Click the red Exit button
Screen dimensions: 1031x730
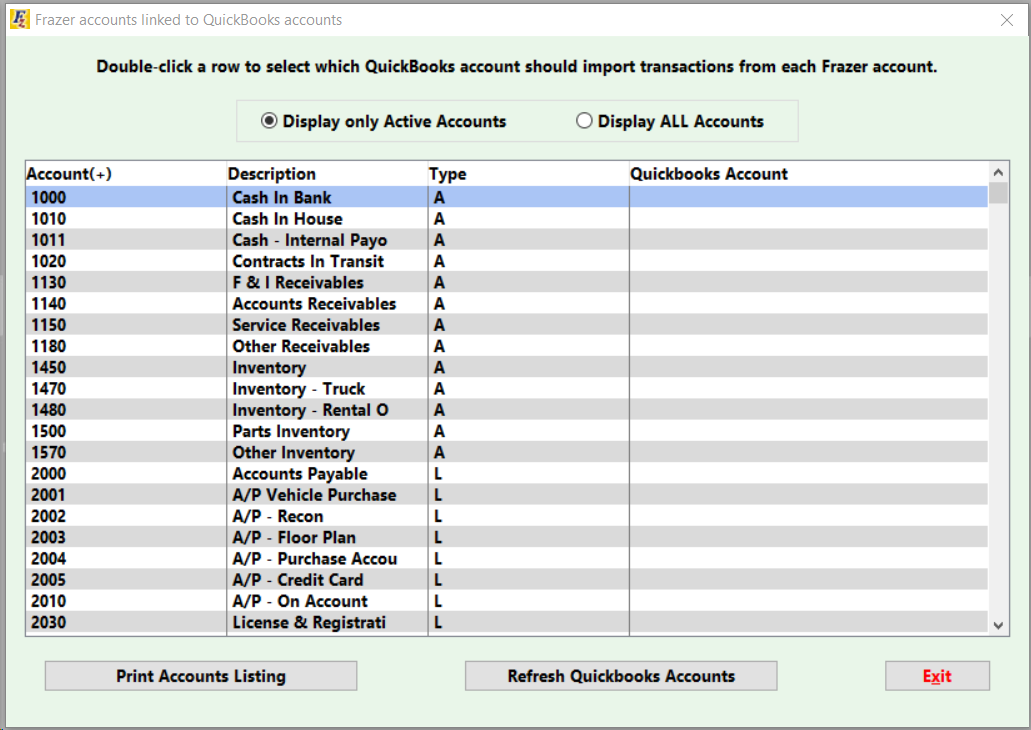937,676
